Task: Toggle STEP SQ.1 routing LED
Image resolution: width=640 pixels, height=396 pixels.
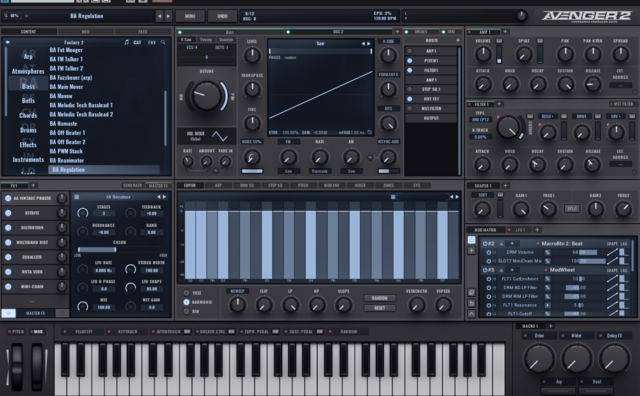Action: click(x=409, y=89)
